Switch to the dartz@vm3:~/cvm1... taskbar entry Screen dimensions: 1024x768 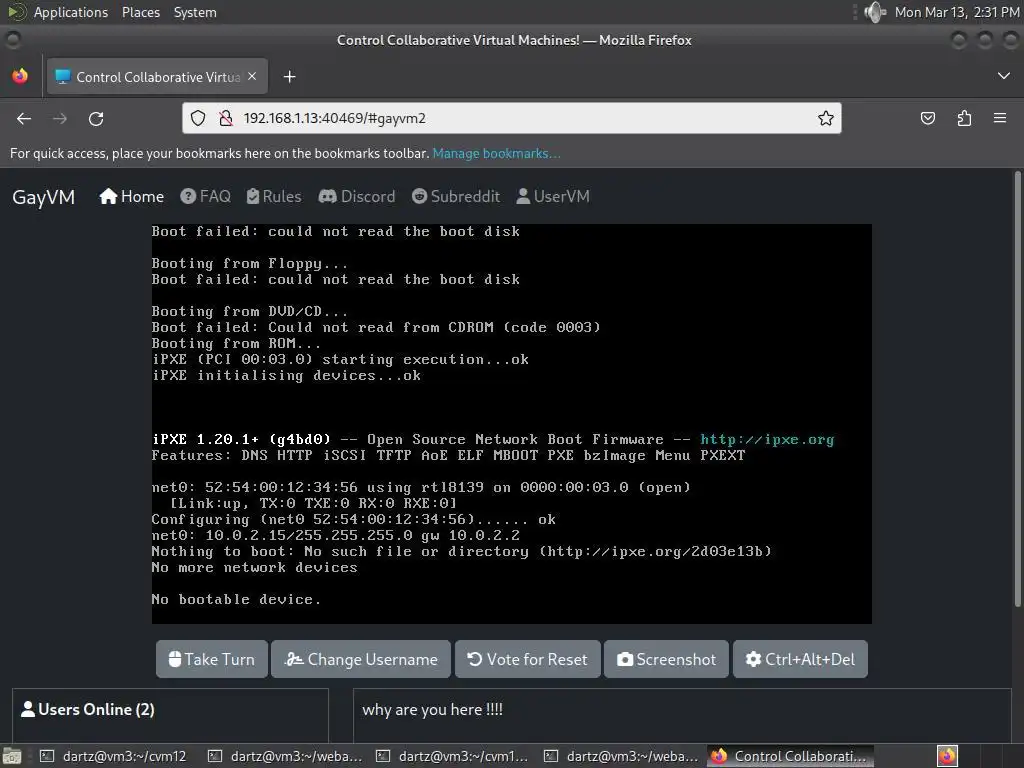(x=452, y=756)
